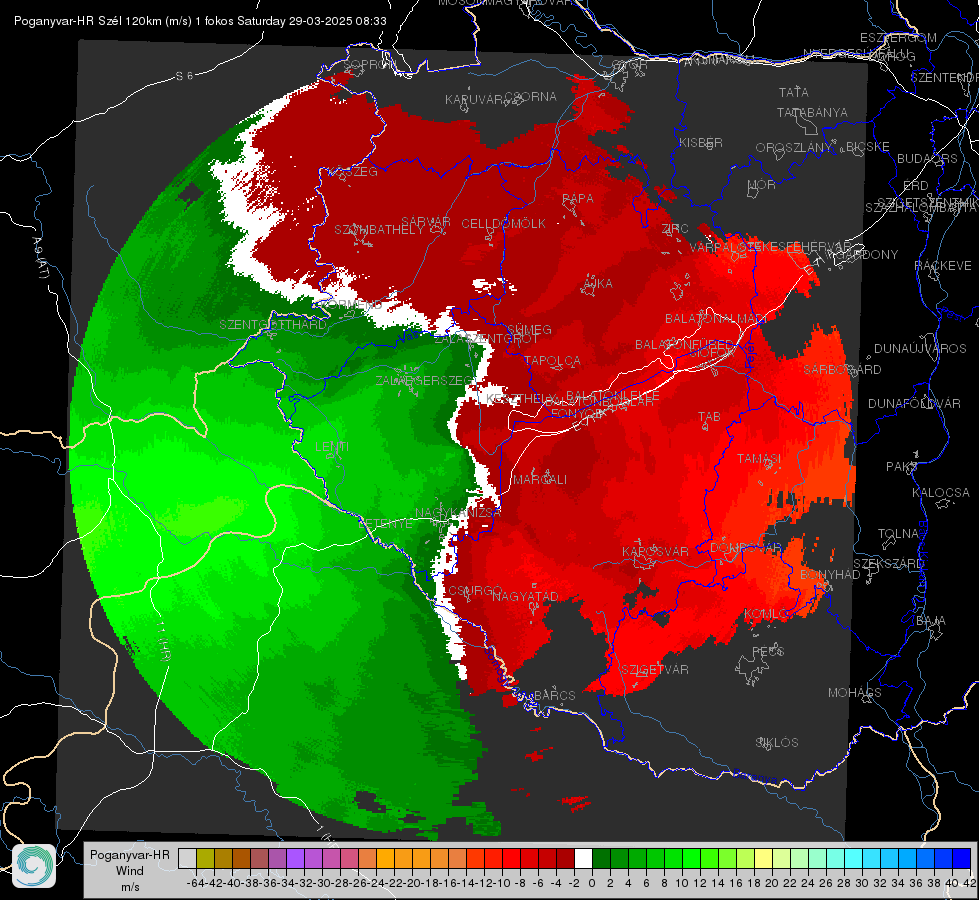The height and width of the screenshot is (900, 979).
Task: Click the dark green swatch between 0 and 2
Action: coord(601,859)
